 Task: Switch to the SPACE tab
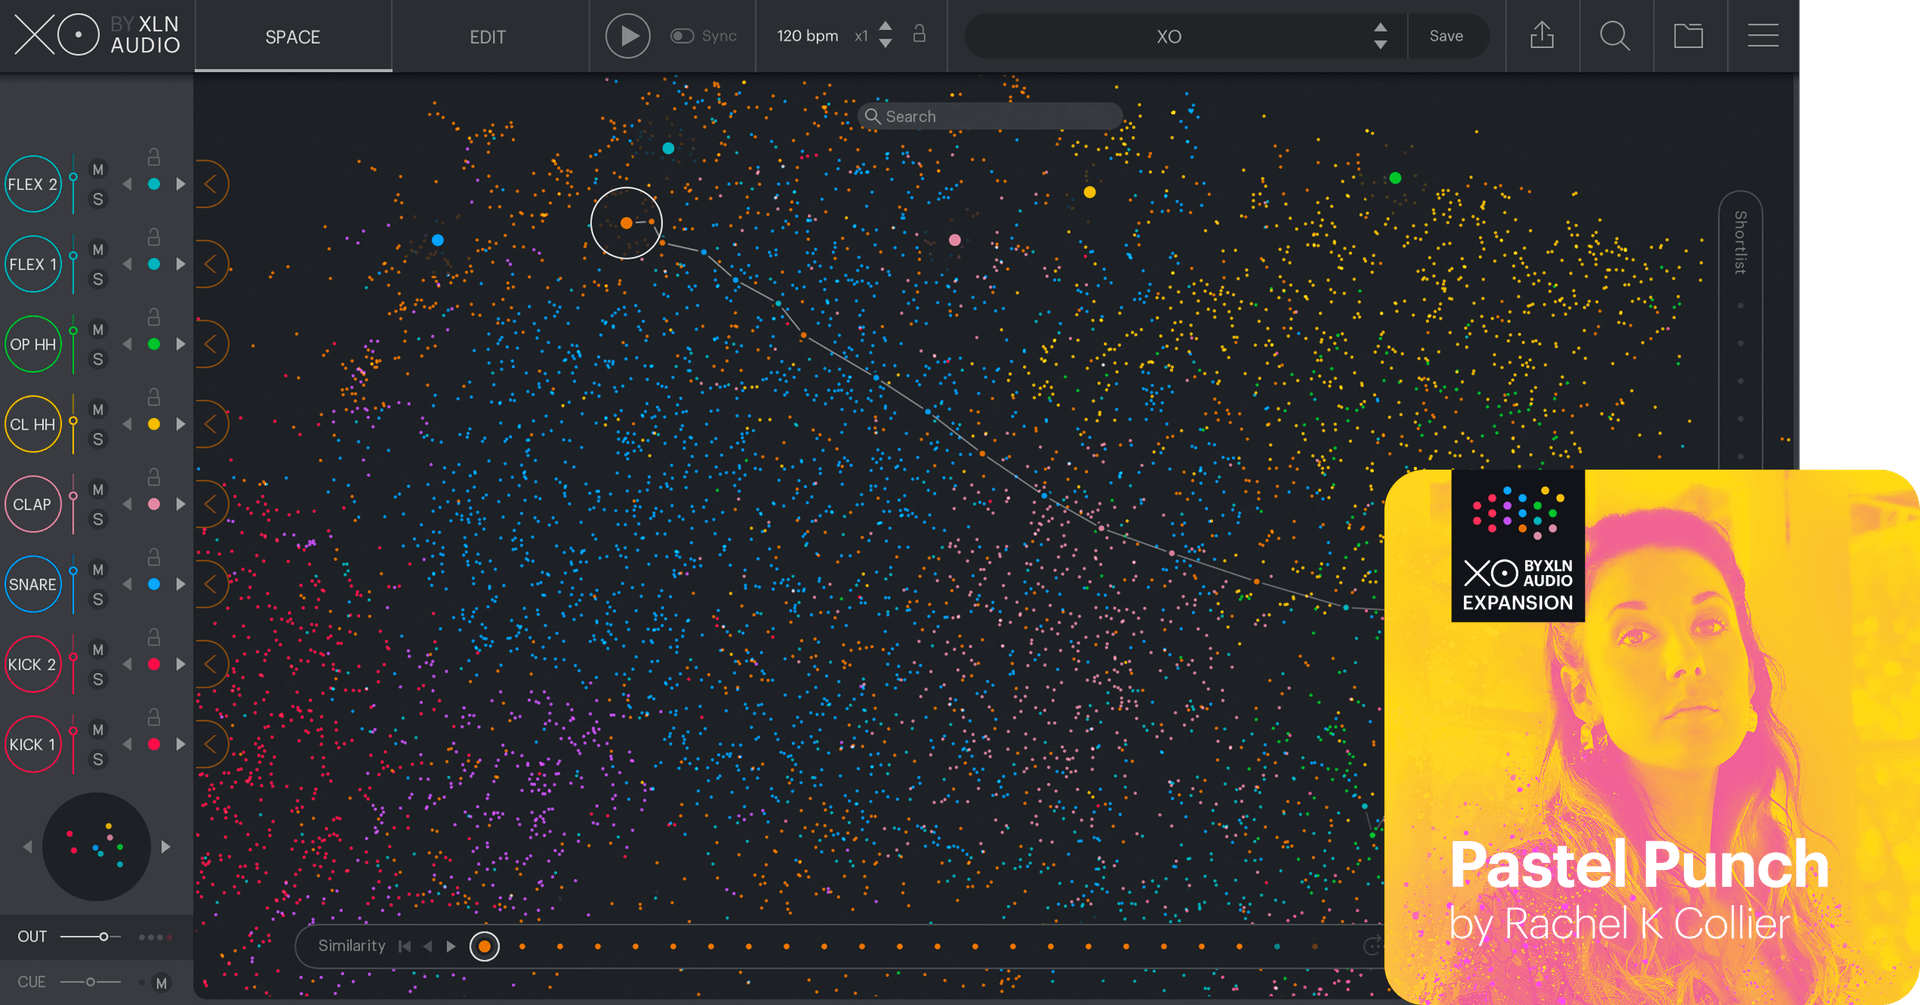(293, 37)
